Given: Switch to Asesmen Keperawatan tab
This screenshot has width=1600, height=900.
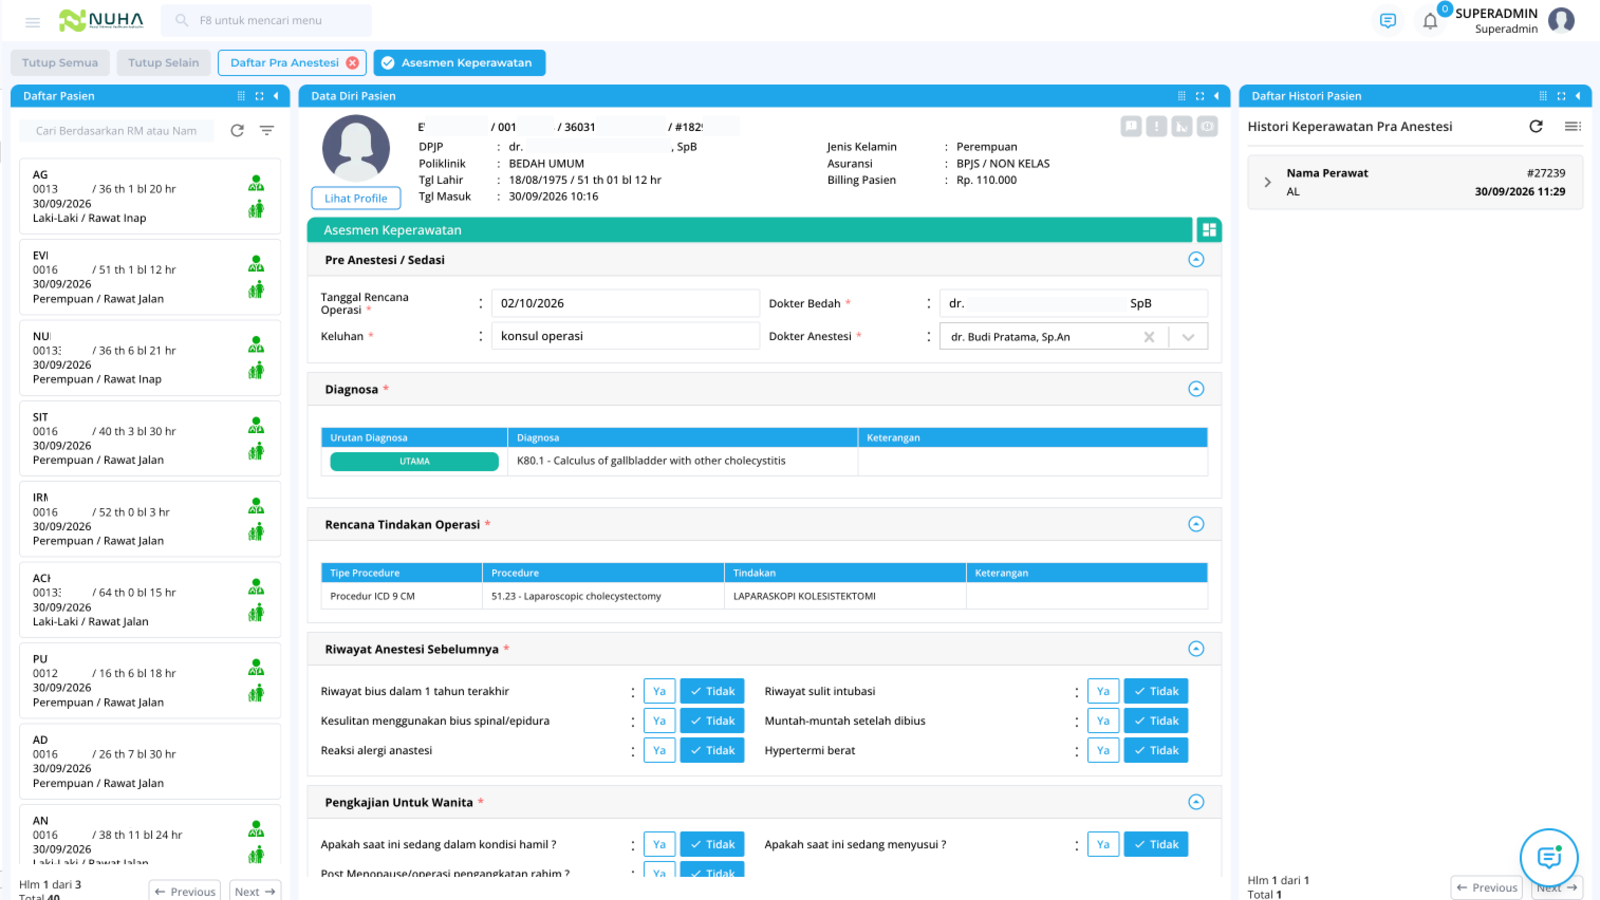Looking at the screenshot, I should point(459,62).
